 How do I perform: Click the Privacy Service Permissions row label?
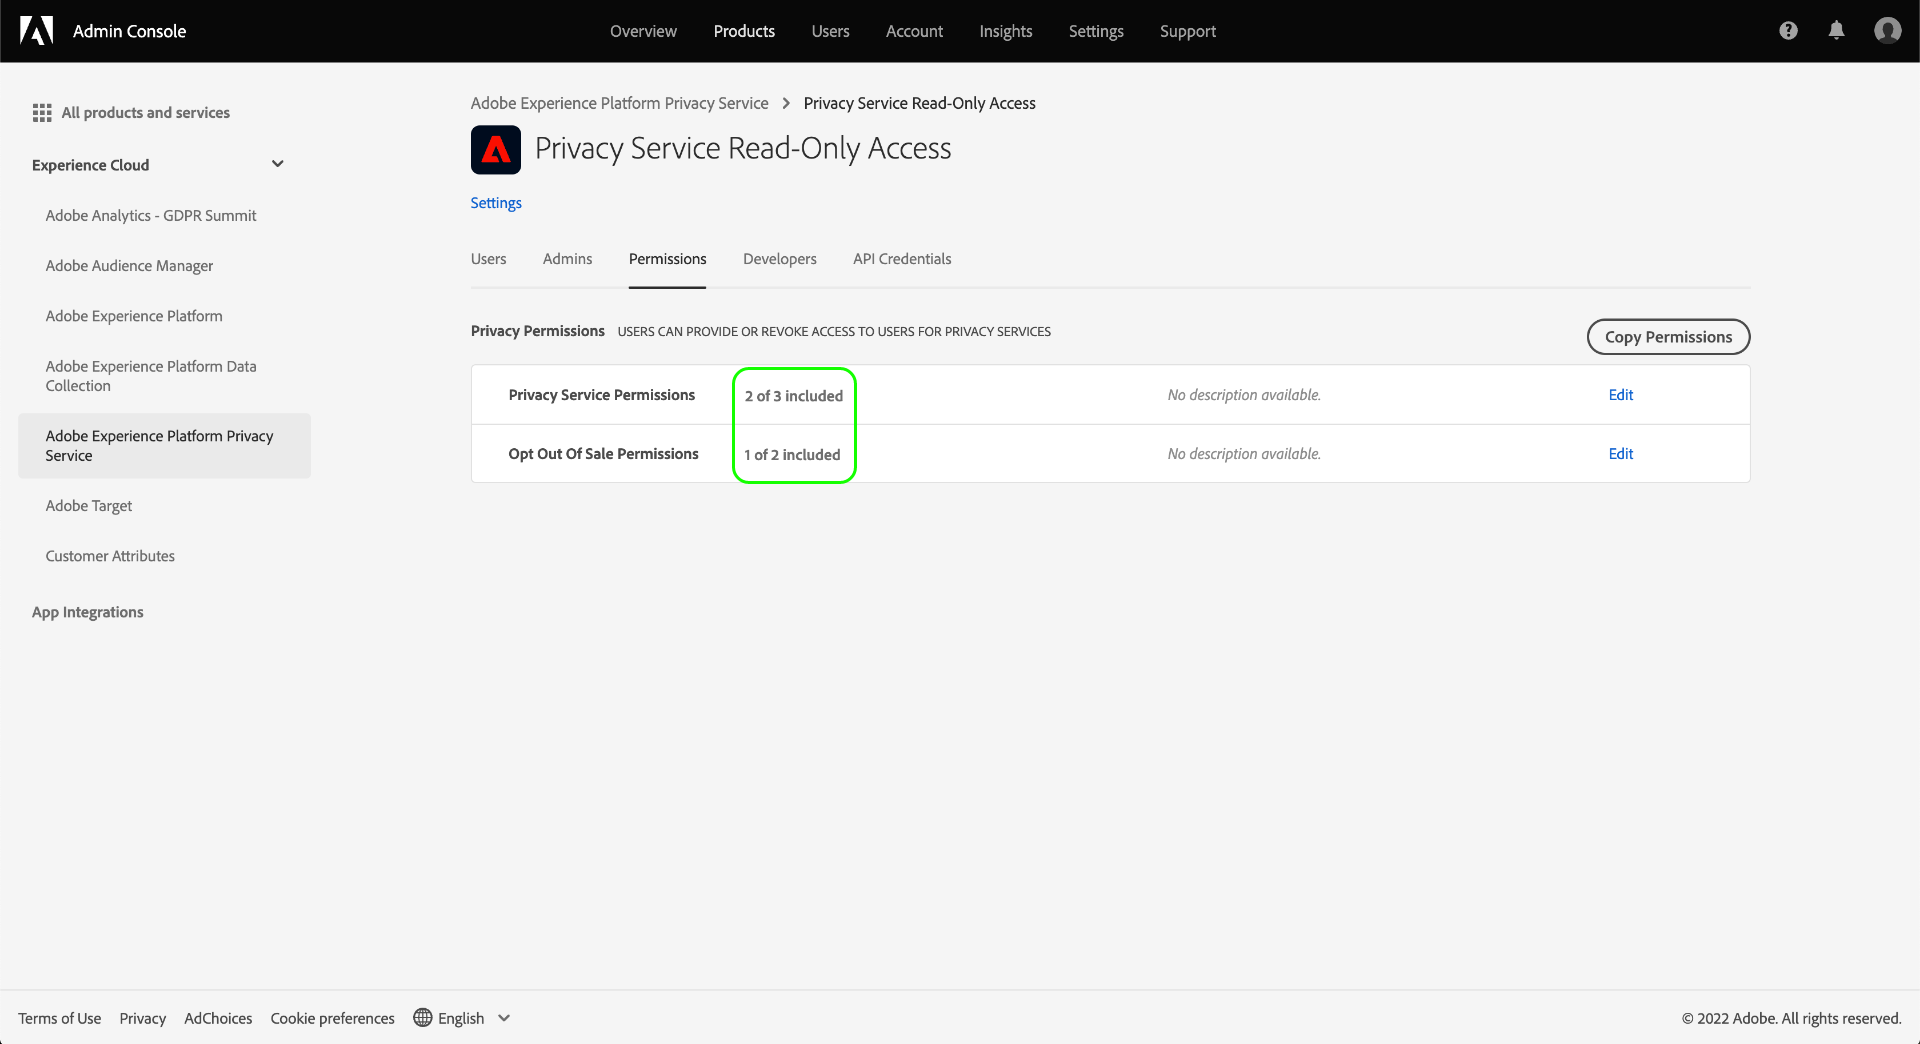(602, 395)
